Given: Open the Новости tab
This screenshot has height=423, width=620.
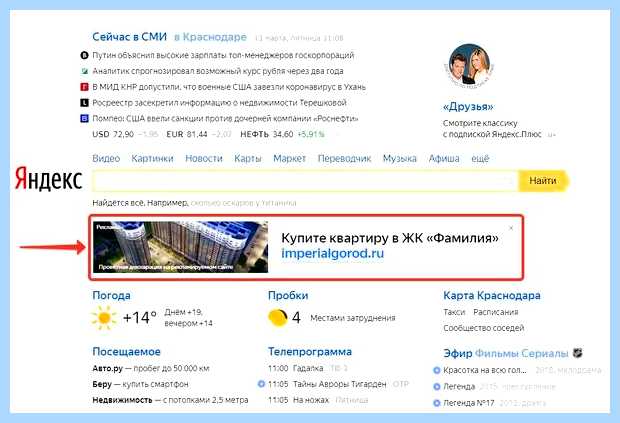Looking at the screenshot, I should (204, 159).
